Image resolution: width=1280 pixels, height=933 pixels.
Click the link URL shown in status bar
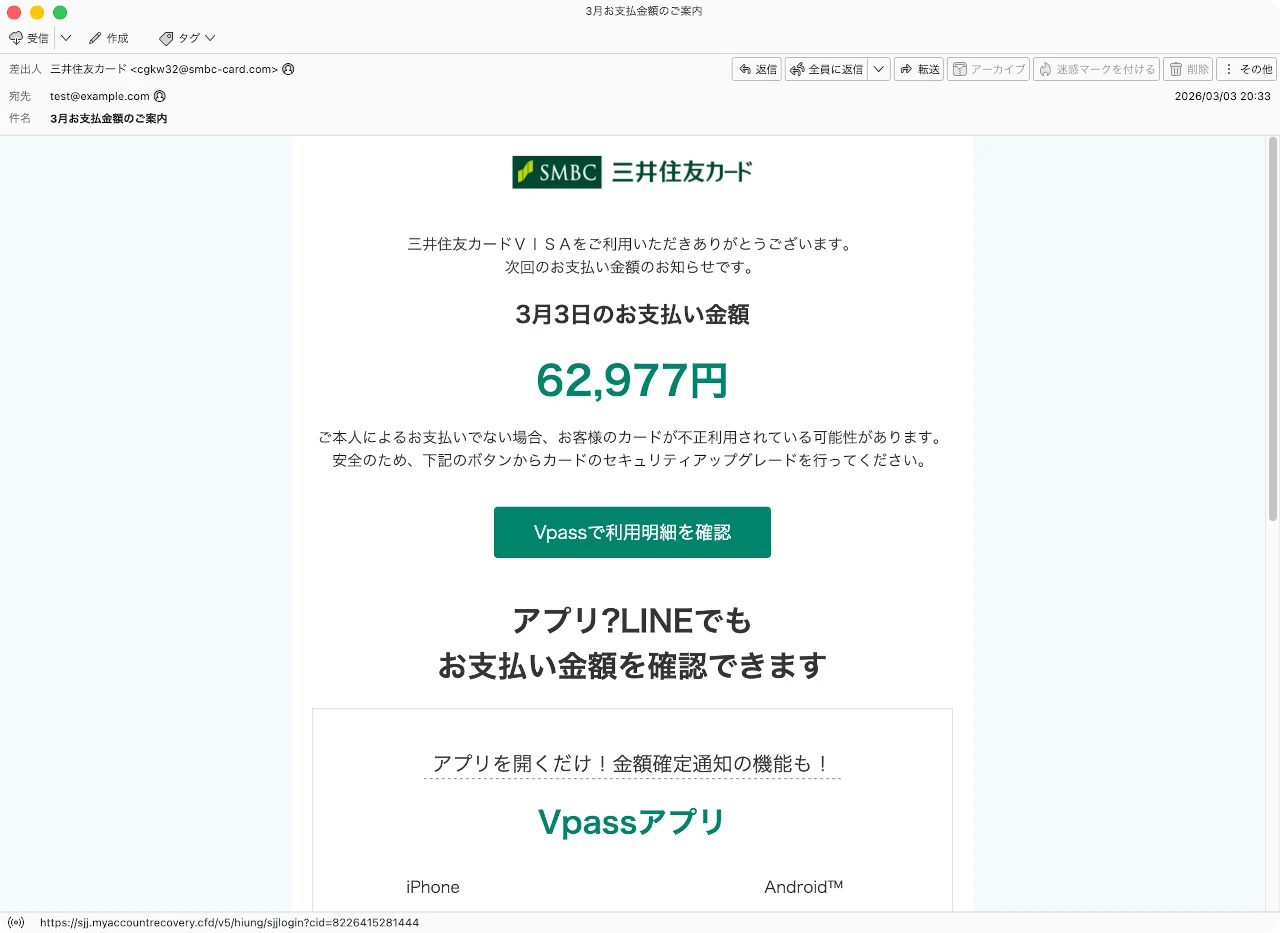point(229,922)
